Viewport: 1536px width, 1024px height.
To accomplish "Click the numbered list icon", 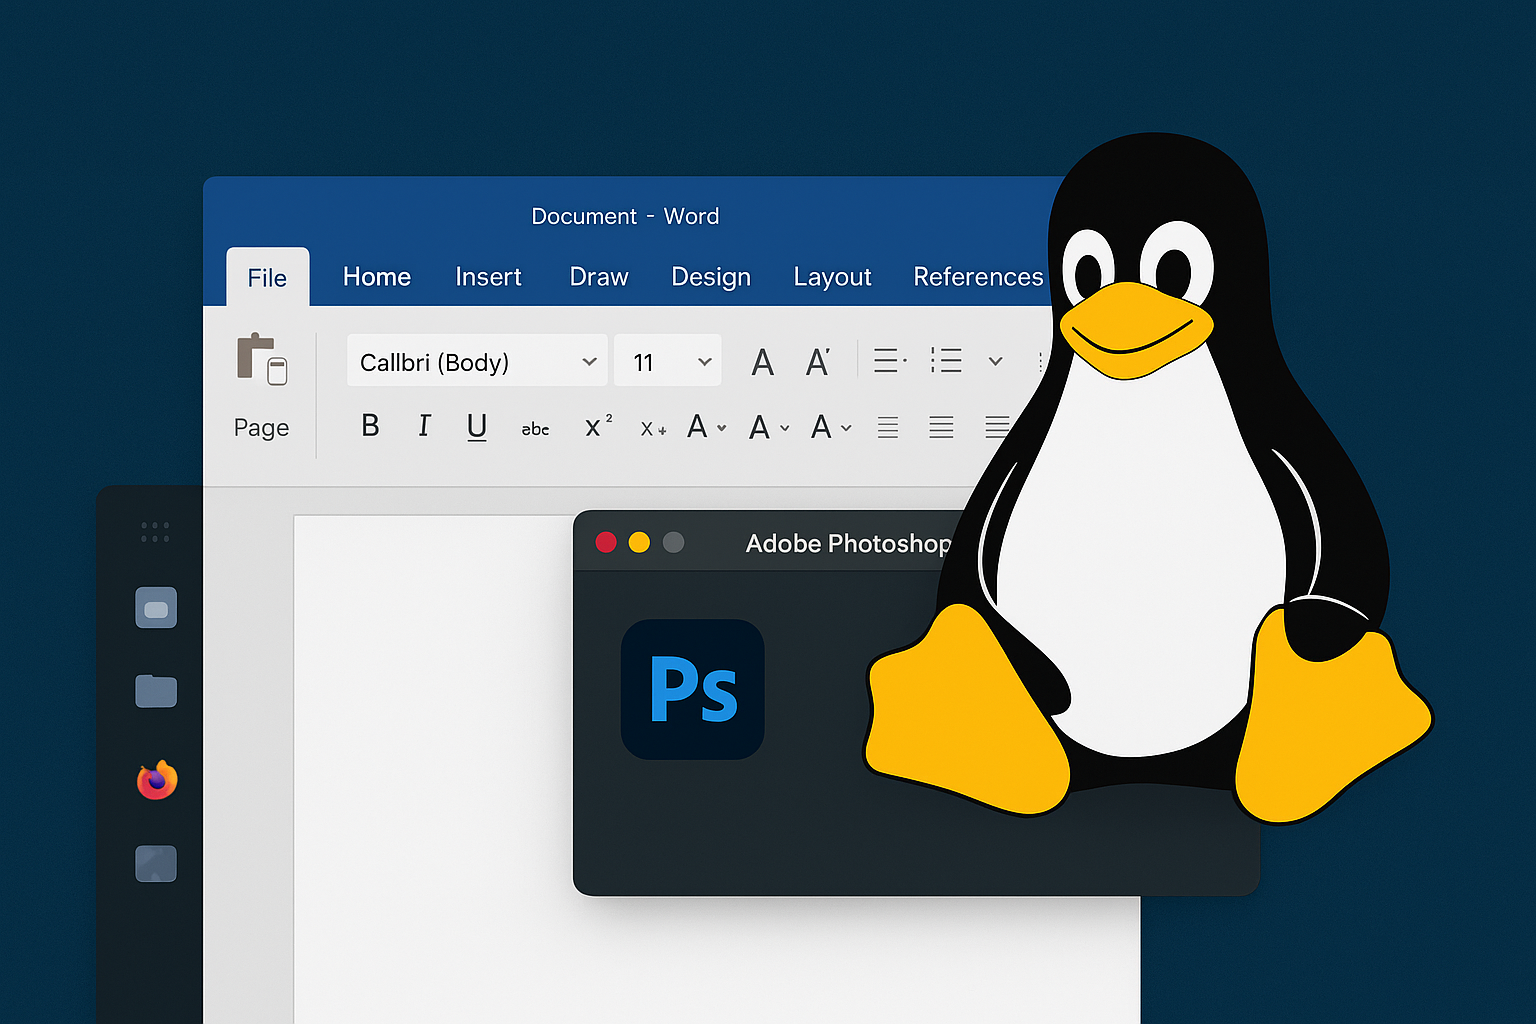I will [x=946, y=360].
